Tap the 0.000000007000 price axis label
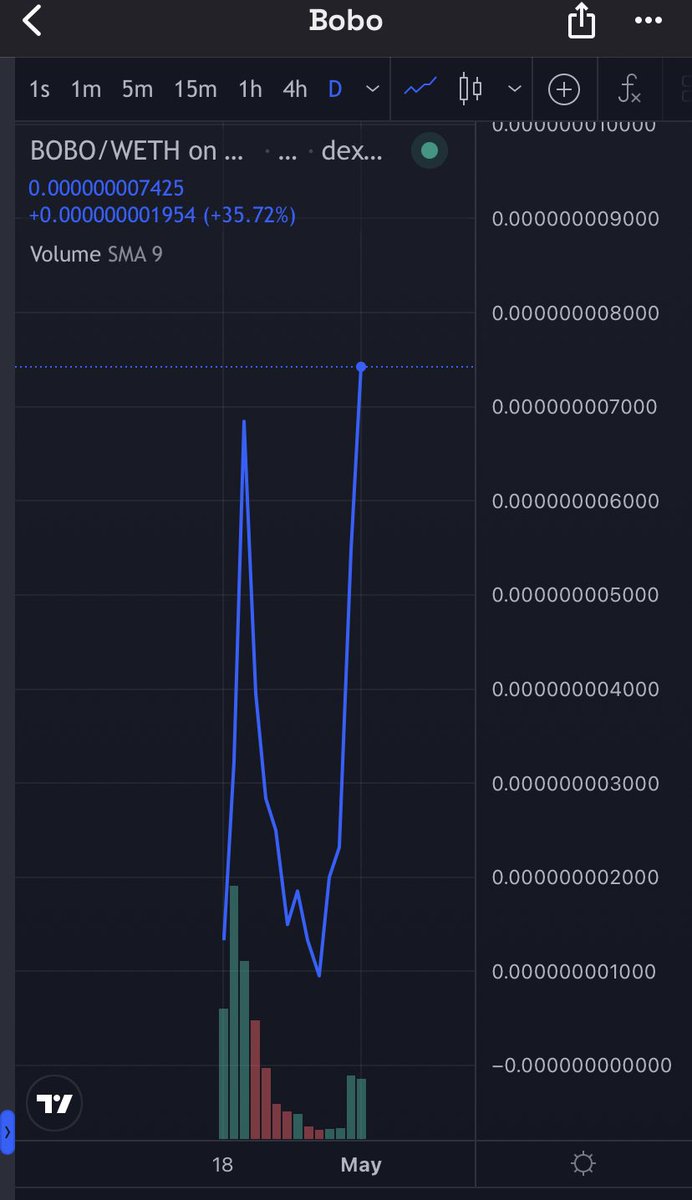692x1200 pixels. coord(575,406)
